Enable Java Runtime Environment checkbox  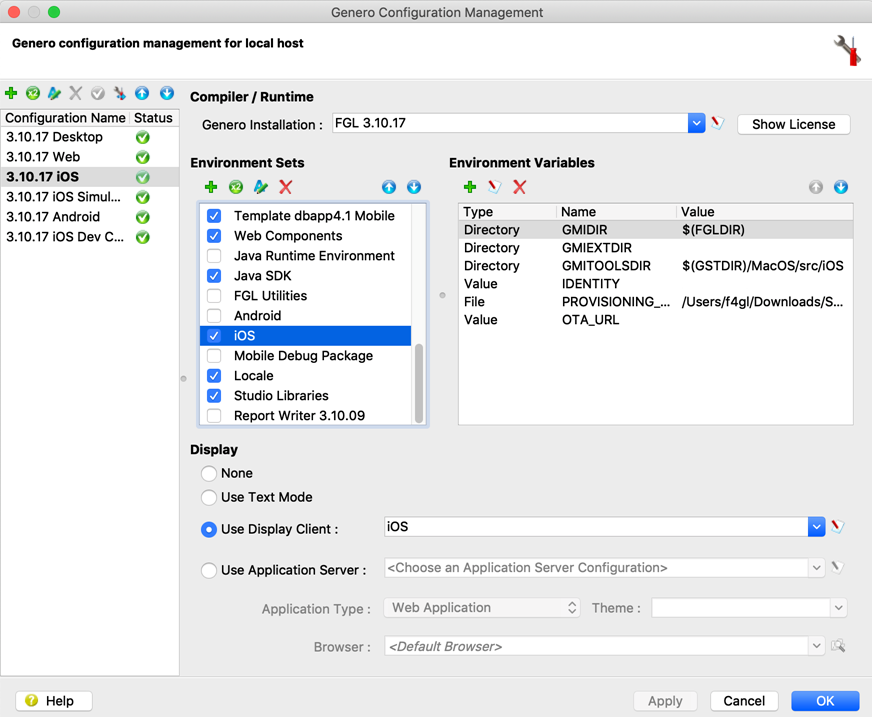(214, 256)
